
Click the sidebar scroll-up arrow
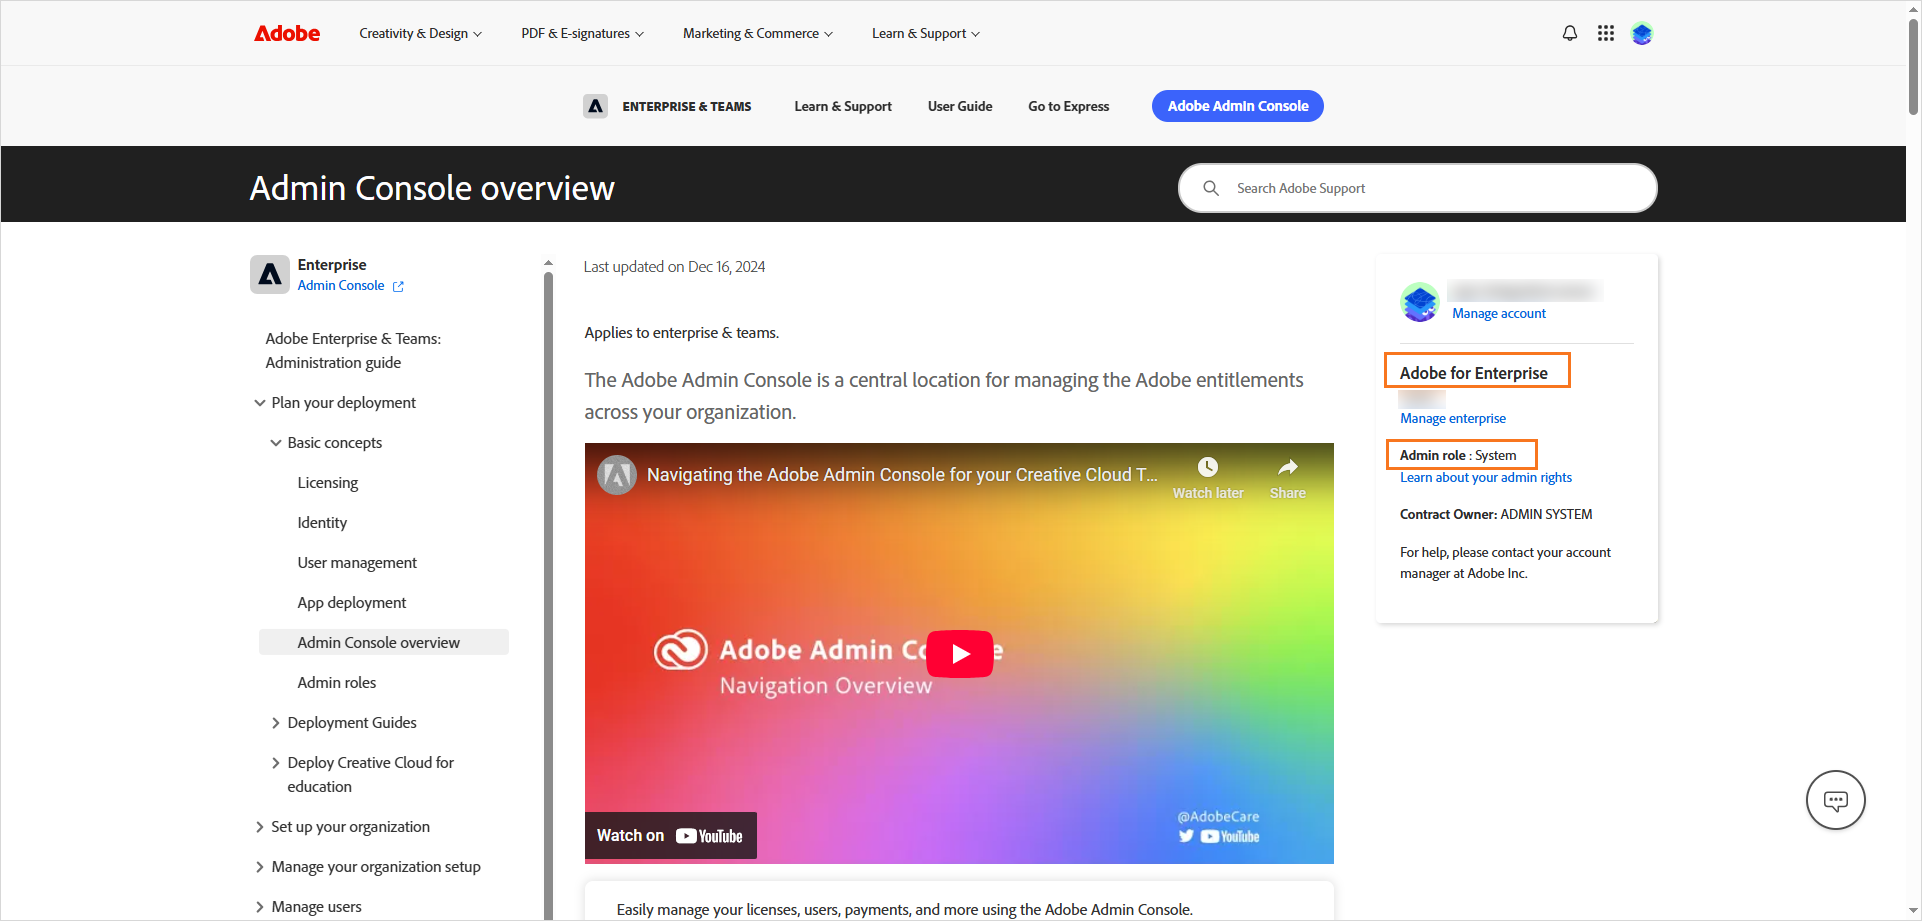tap(548, 263)
